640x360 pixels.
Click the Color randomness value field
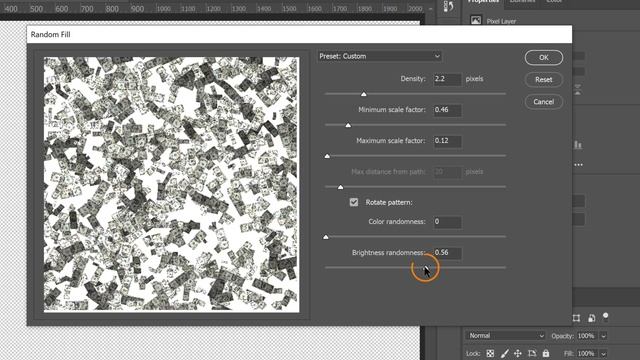pyautogui.click(x=447, y=222)
